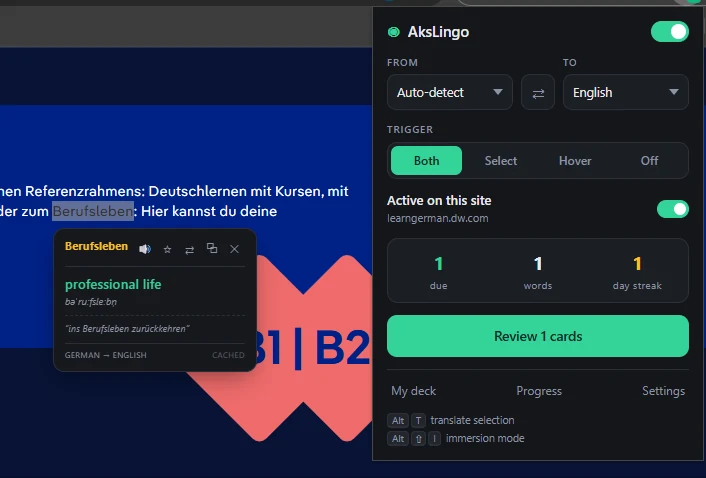Click the translation 'professional life'
706x478 pixels.
113,284
